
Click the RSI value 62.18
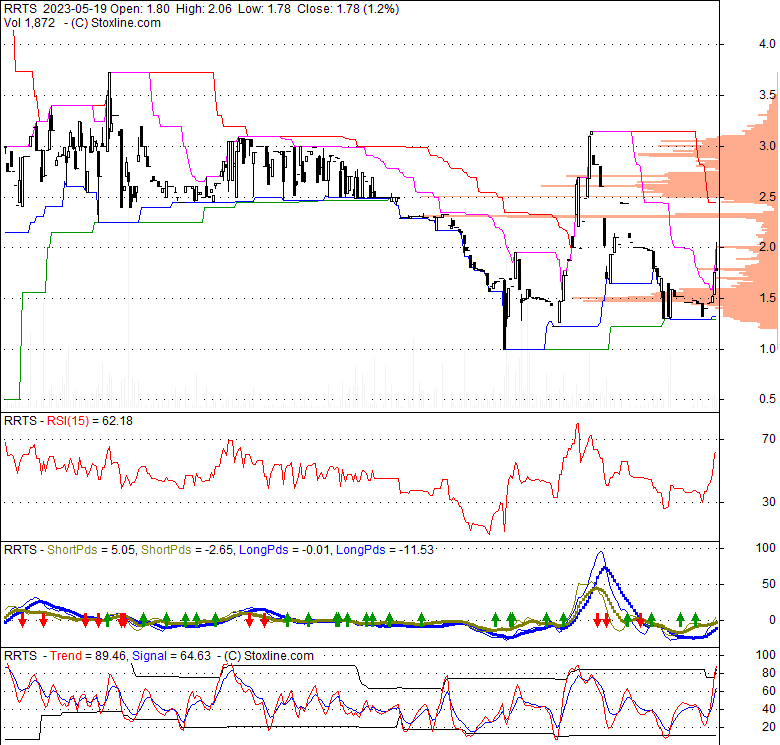(117, 421)
